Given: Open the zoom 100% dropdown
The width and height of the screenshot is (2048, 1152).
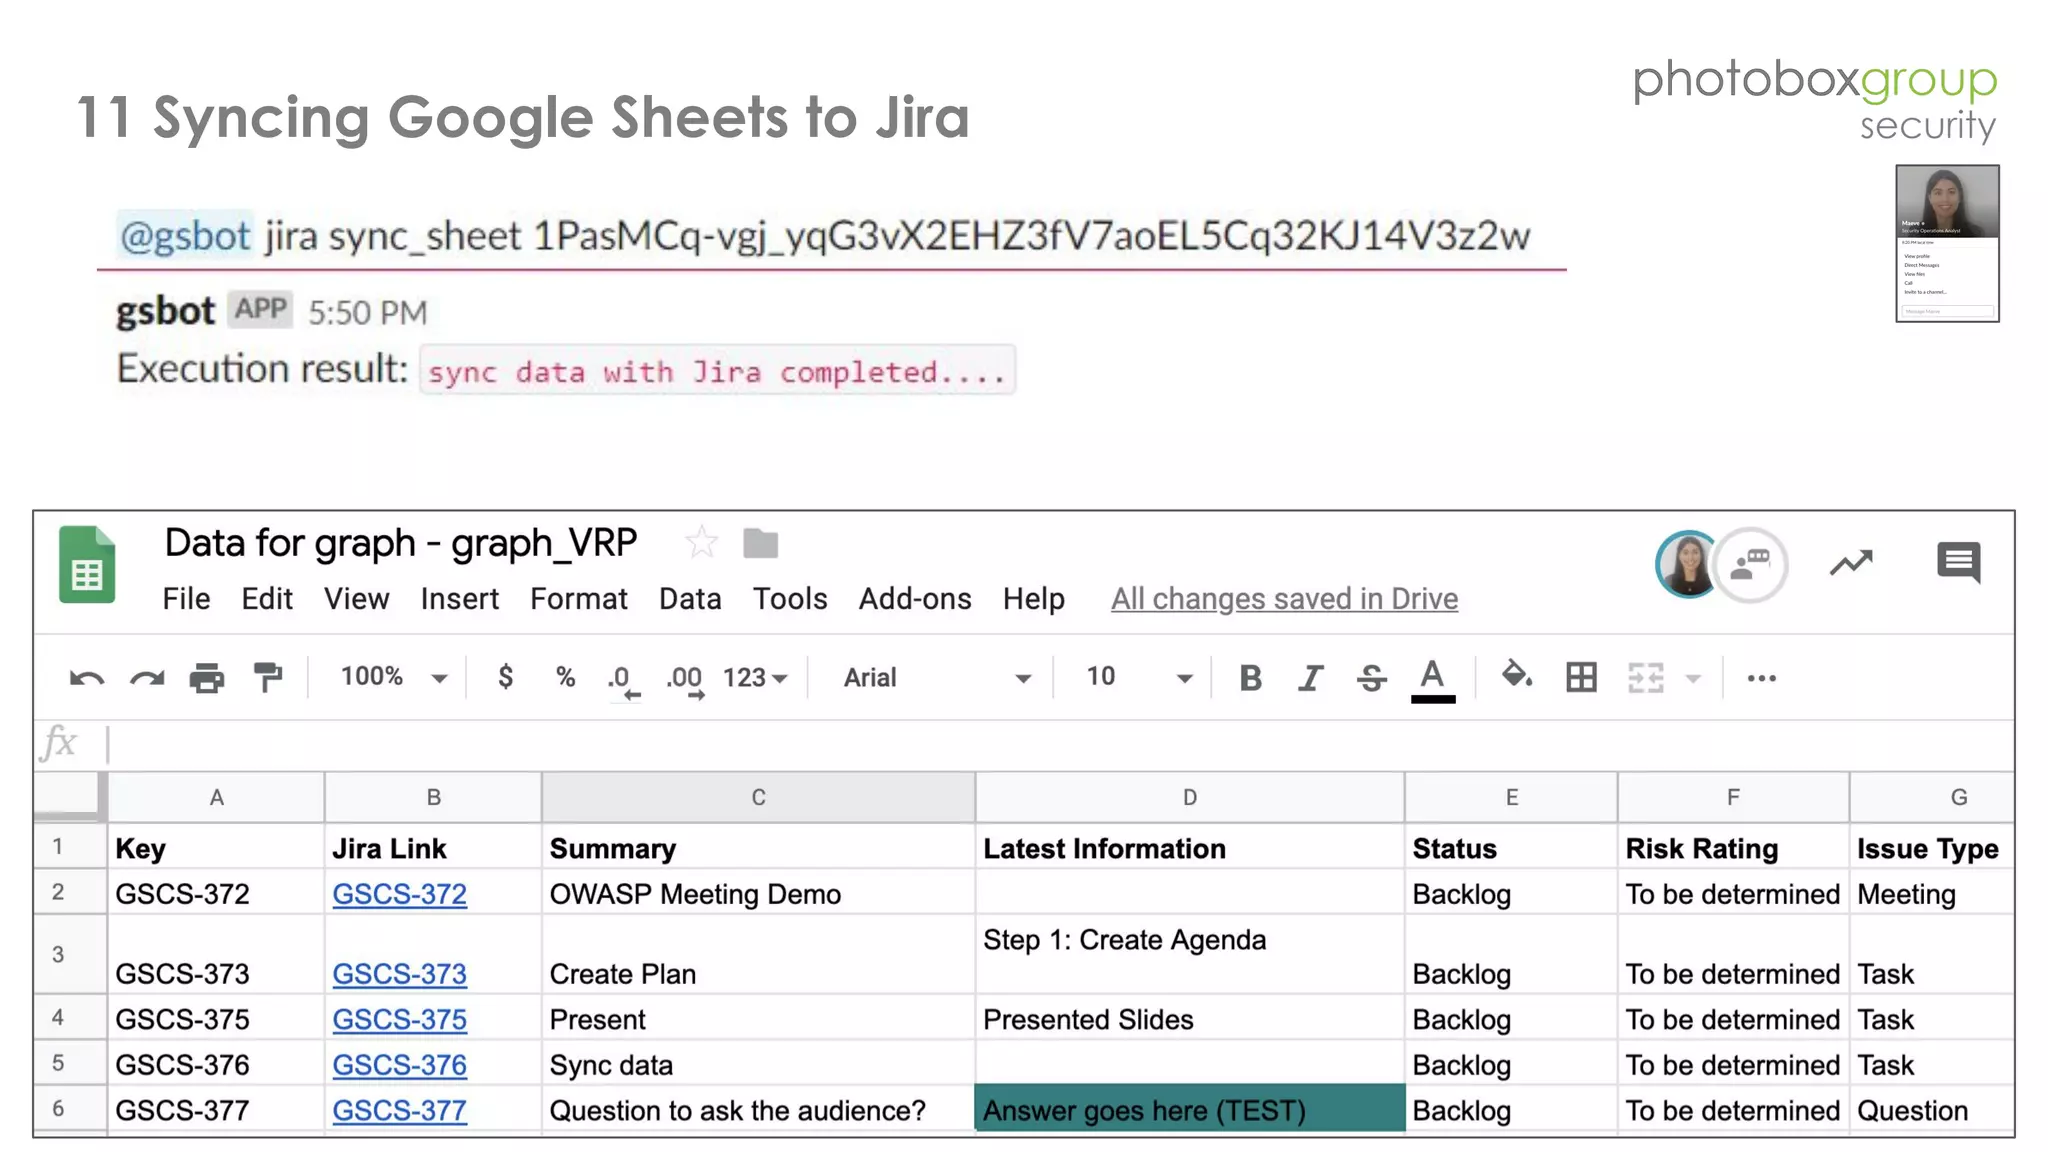Looking at the screenshot, I should click(x=393, y=677).
